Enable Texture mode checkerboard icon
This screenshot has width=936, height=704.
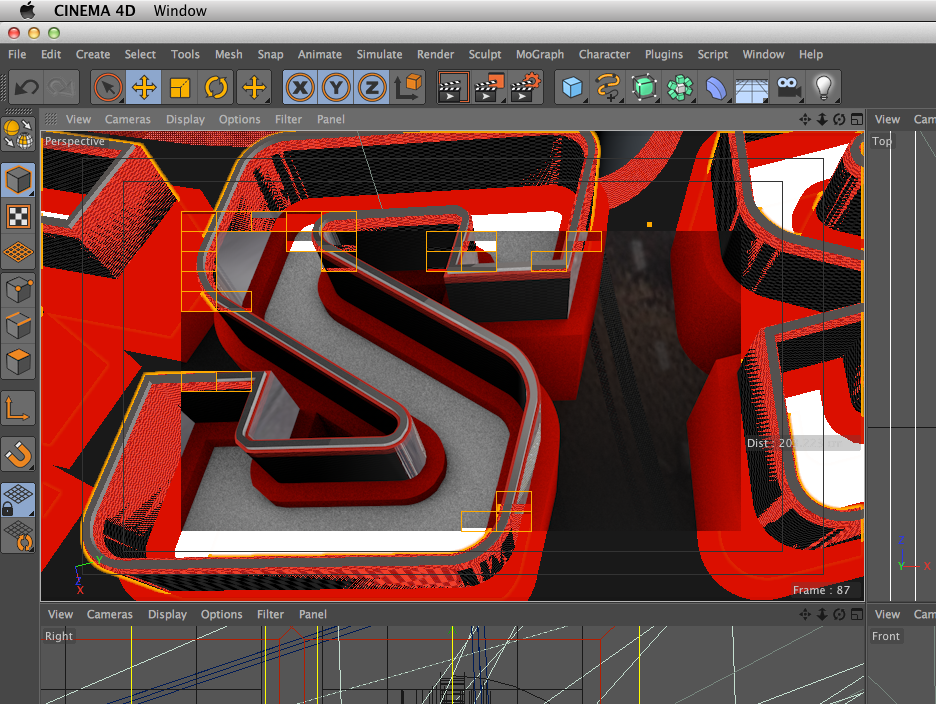pyautogui.click(x=18, y=216)
